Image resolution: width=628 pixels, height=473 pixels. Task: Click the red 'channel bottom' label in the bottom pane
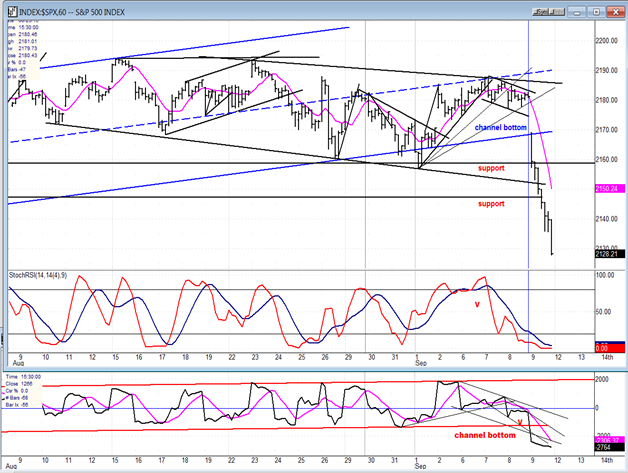485,435
